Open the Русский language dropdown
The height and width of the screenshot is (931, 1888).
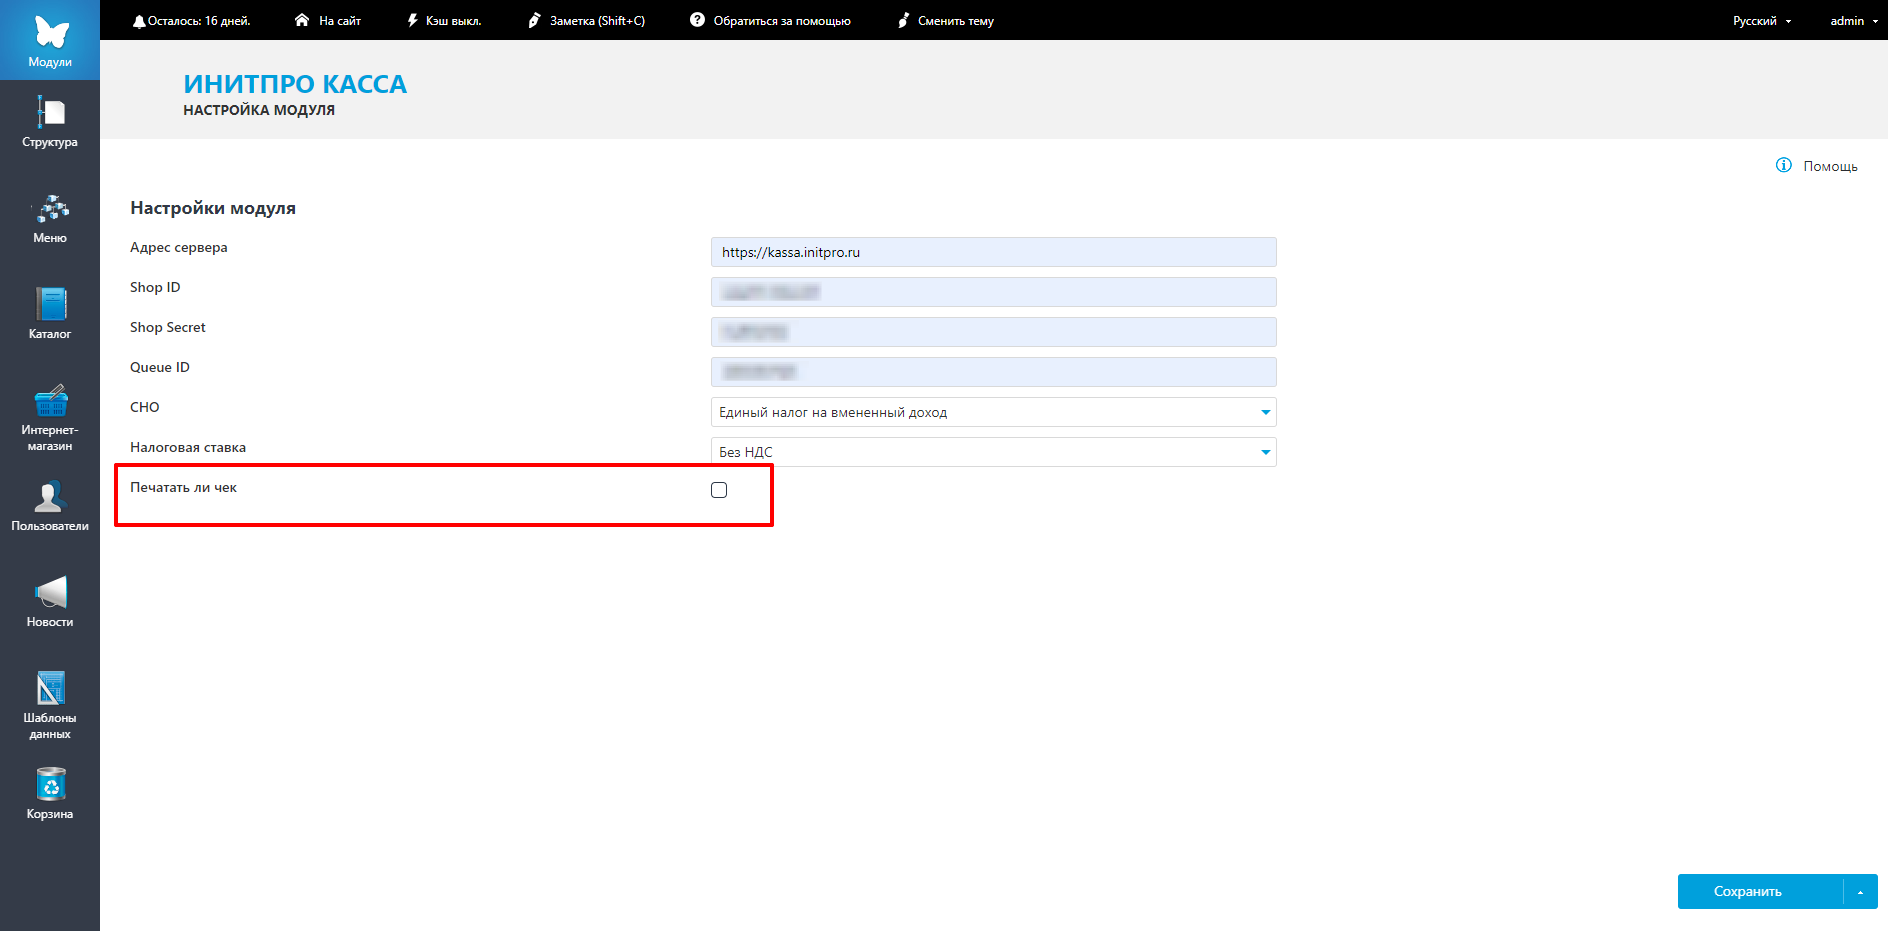point(1762,21)
